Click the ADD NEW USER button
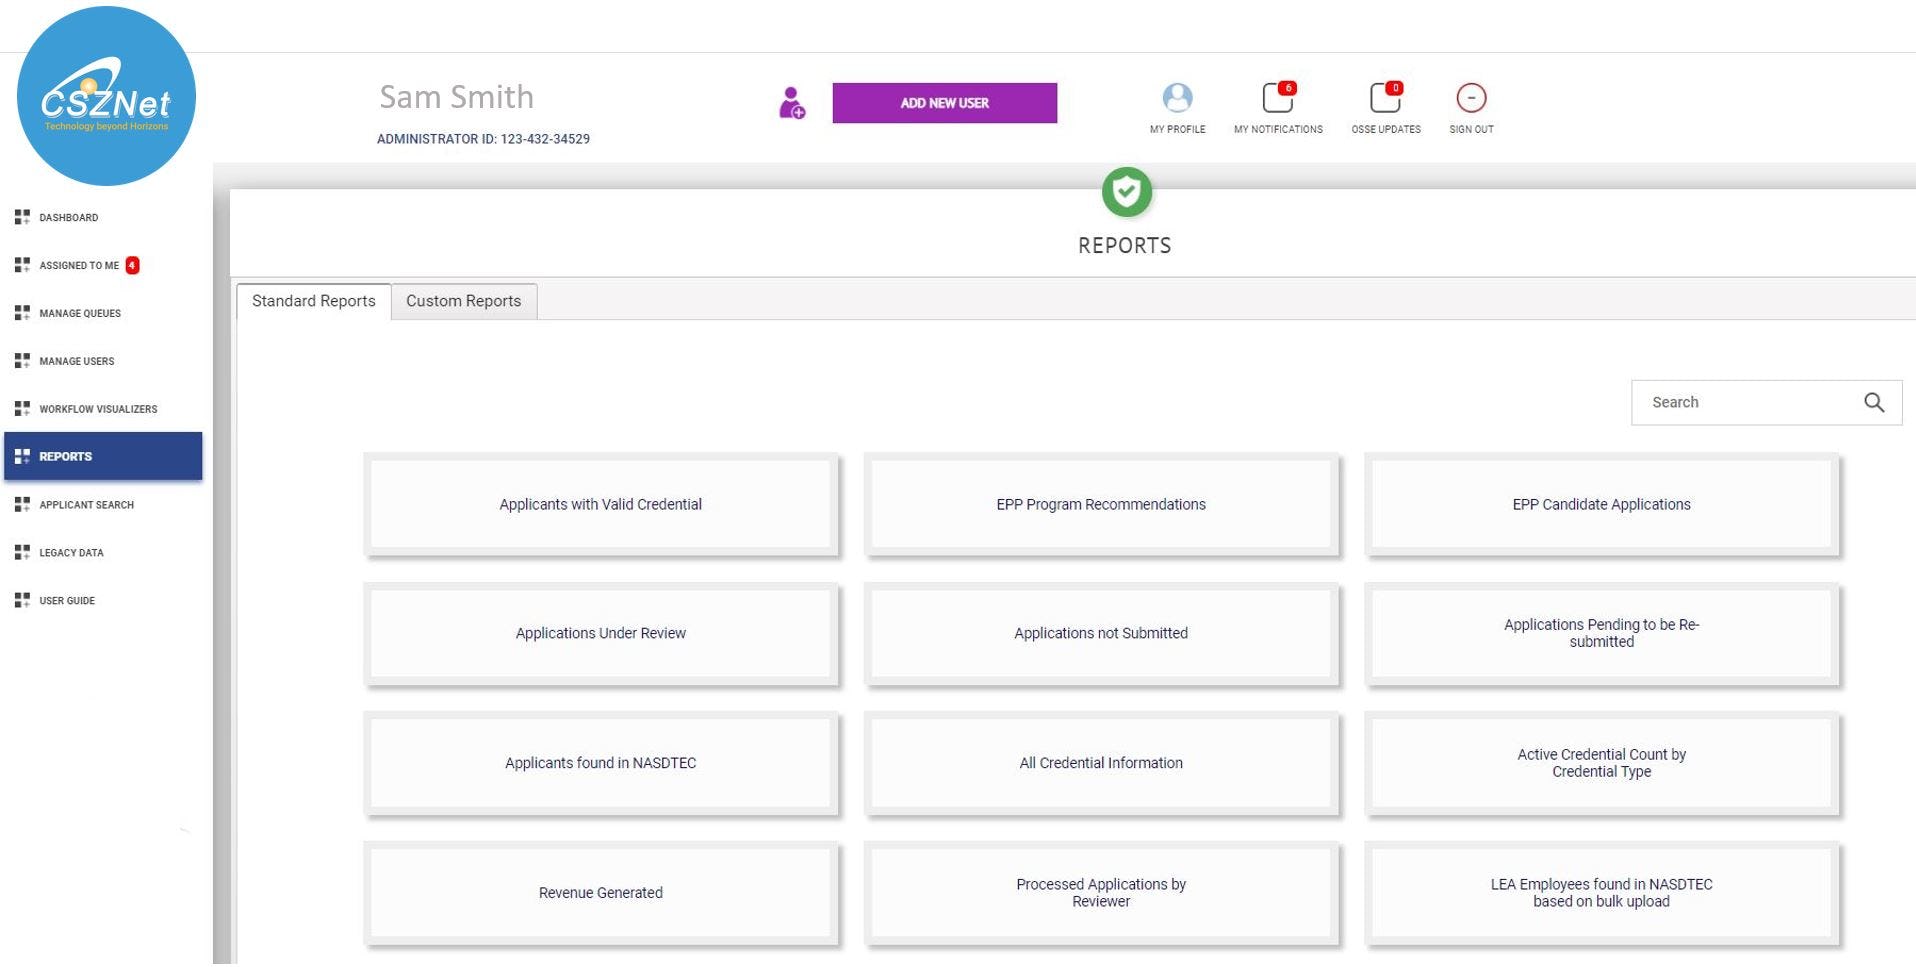Image resolution: width=1916 pixels, height=967 pixels. coord(944,103)
